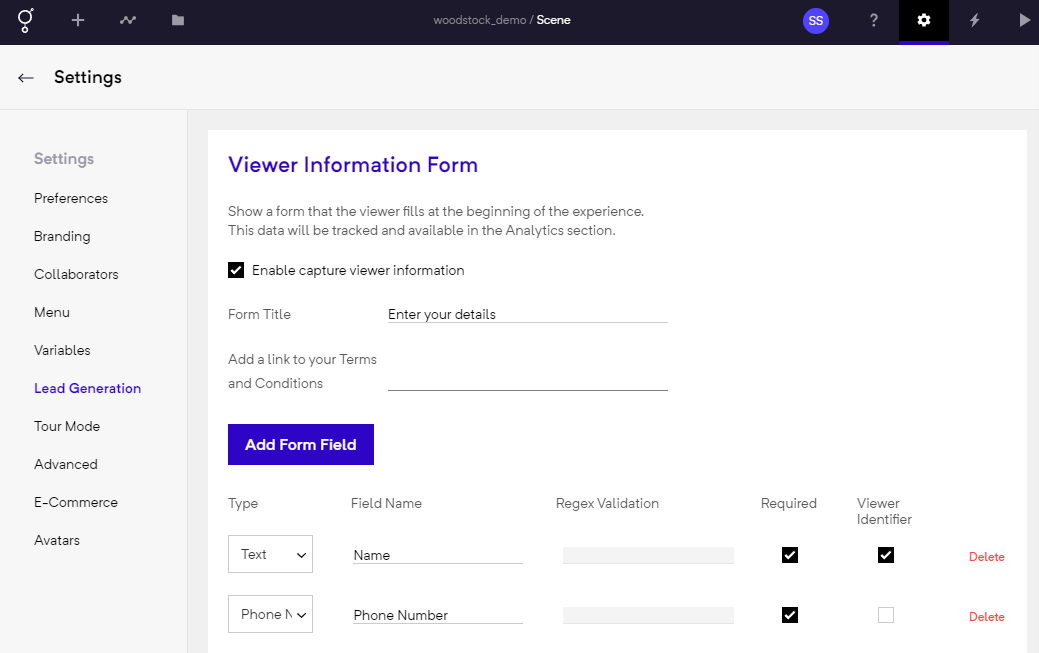Viewport: 1039px width, 653px height.
Task: Select E-Commerce in settings sidebar
Action: (76, 502)
